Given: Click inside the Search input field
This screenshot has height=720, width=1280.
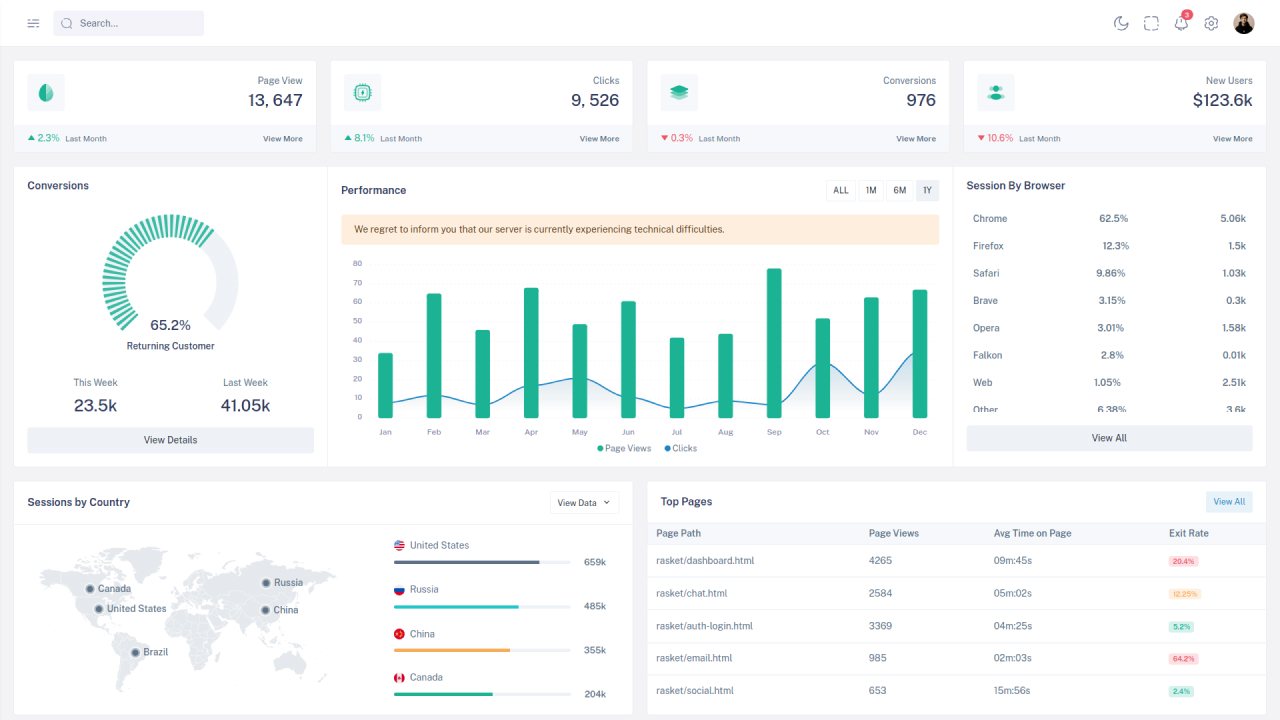Looking at the screenshot, I should pos(128,22).
